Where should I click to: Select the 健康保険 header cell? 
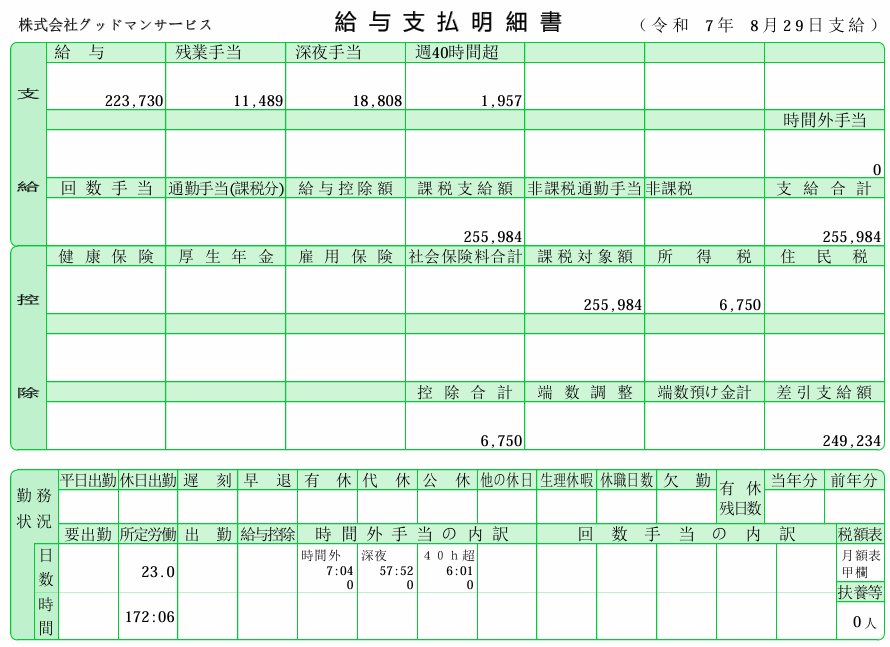106,256
